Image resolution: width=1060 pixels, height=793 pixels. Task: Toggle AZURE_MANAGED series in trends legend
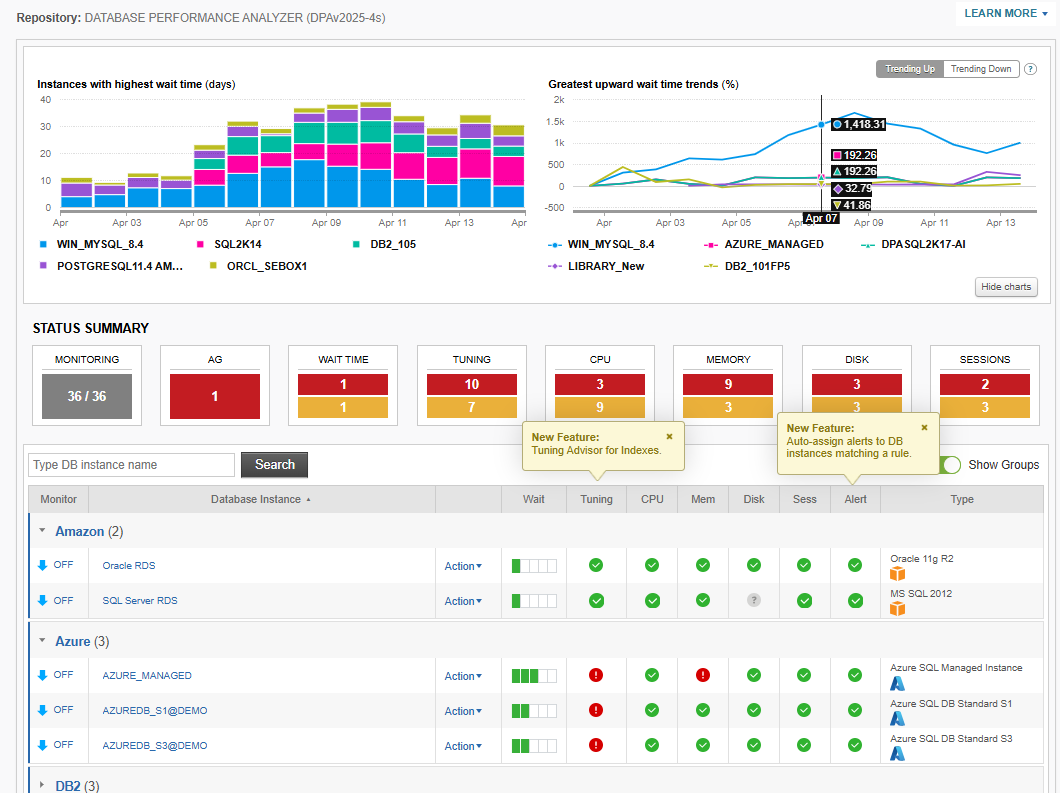click(764, 244)
